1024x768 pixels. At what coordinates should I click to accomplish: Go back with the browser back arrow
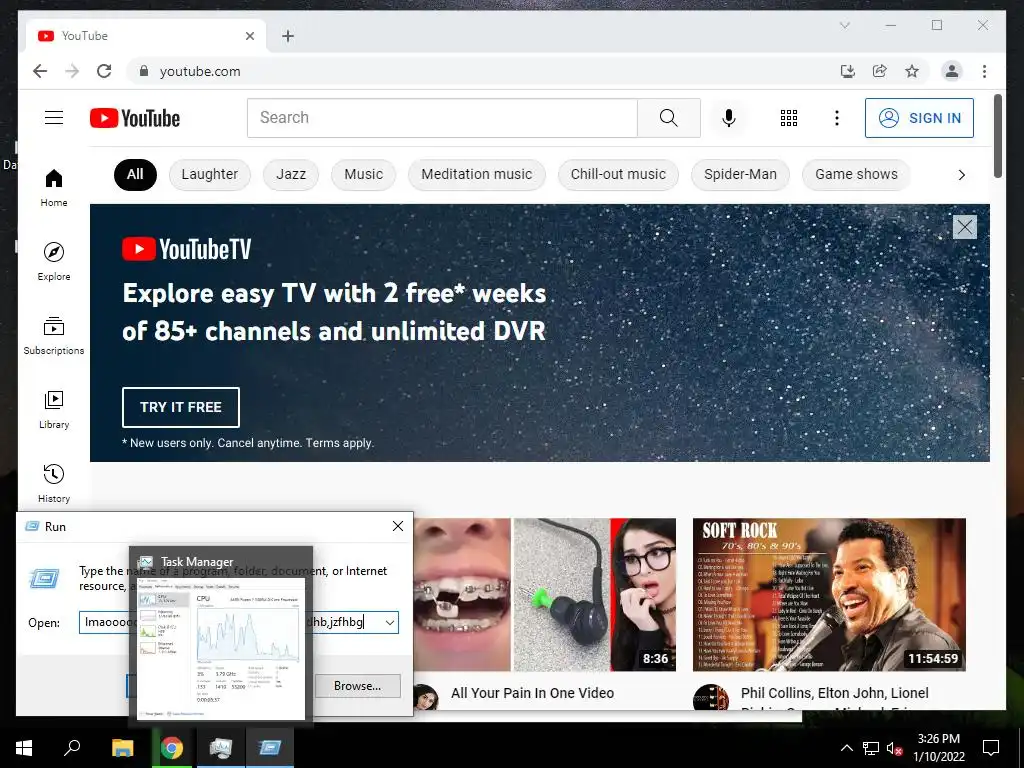40,71
